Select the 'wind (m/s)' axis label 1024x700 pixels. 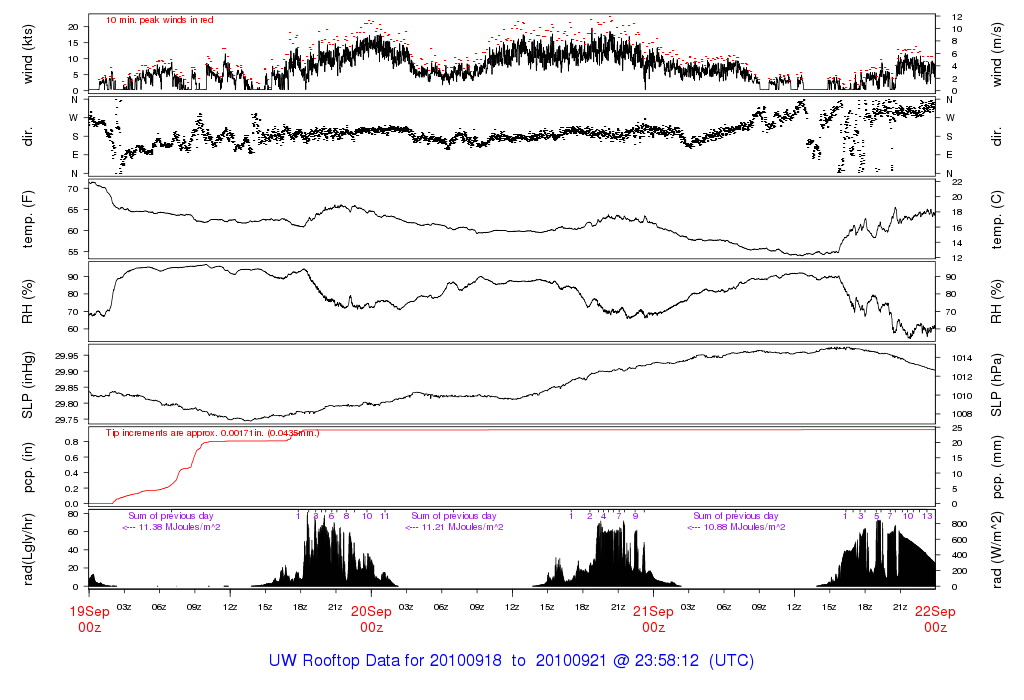(x=997, y=54)
